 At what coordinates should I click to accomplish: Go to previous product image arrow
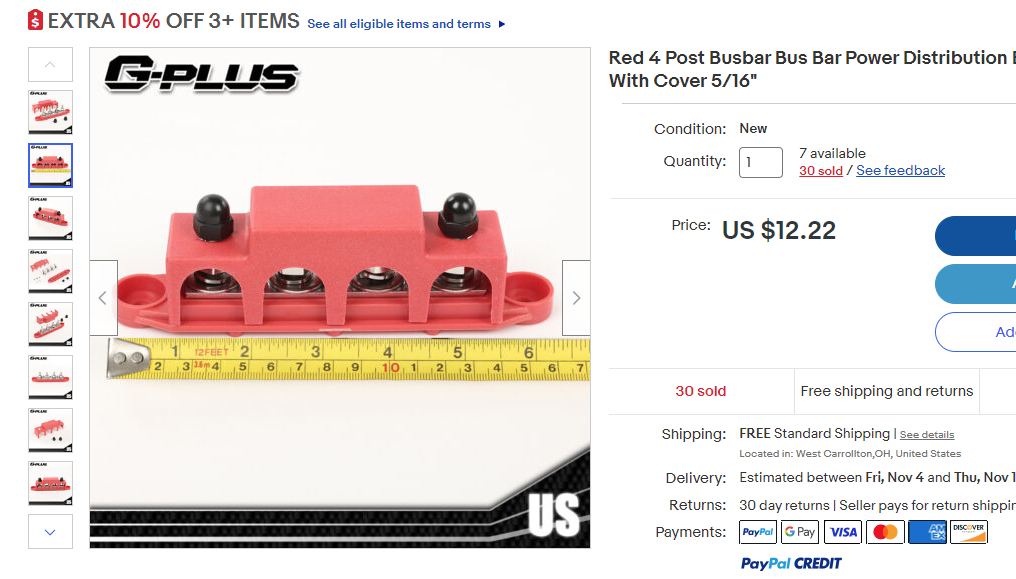[x=104, y=298]
